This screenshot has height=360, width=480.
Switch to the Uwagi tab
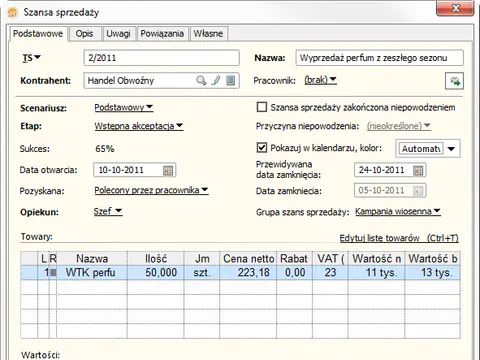pos(118,34)
